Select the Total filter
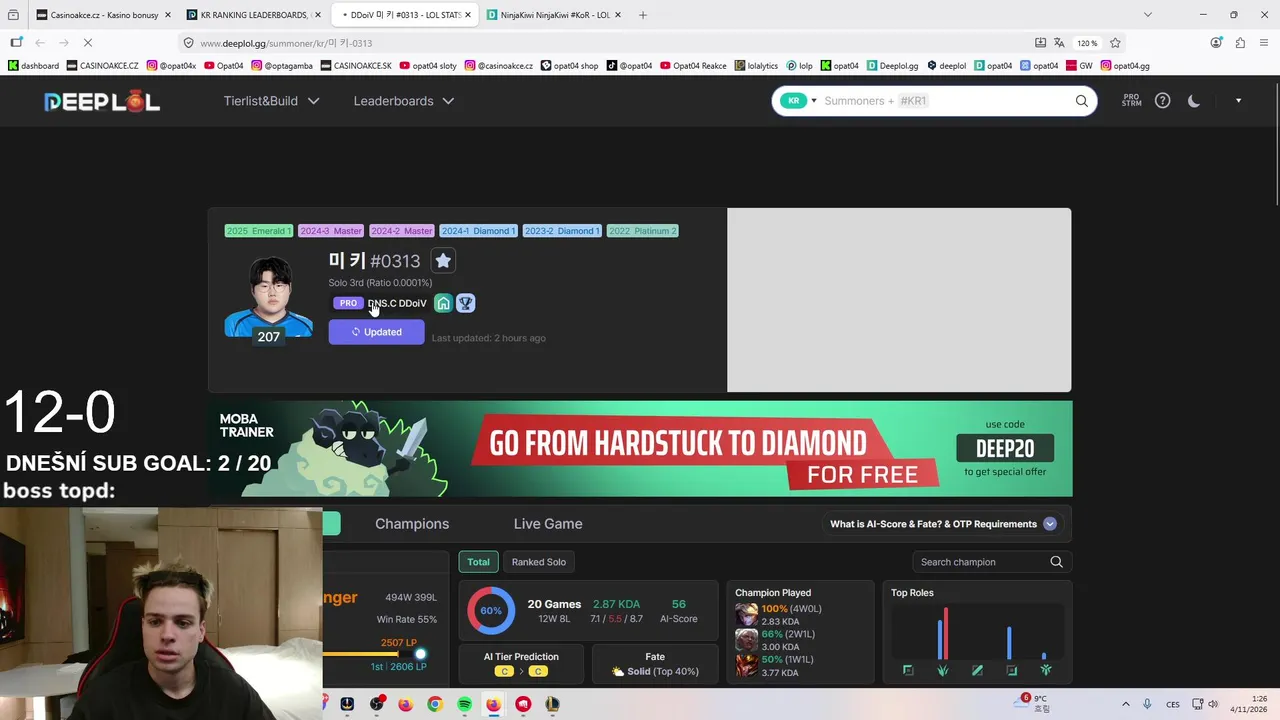Image resolution: width=1280 pixels, height=720 pixels. click(479, 562)
